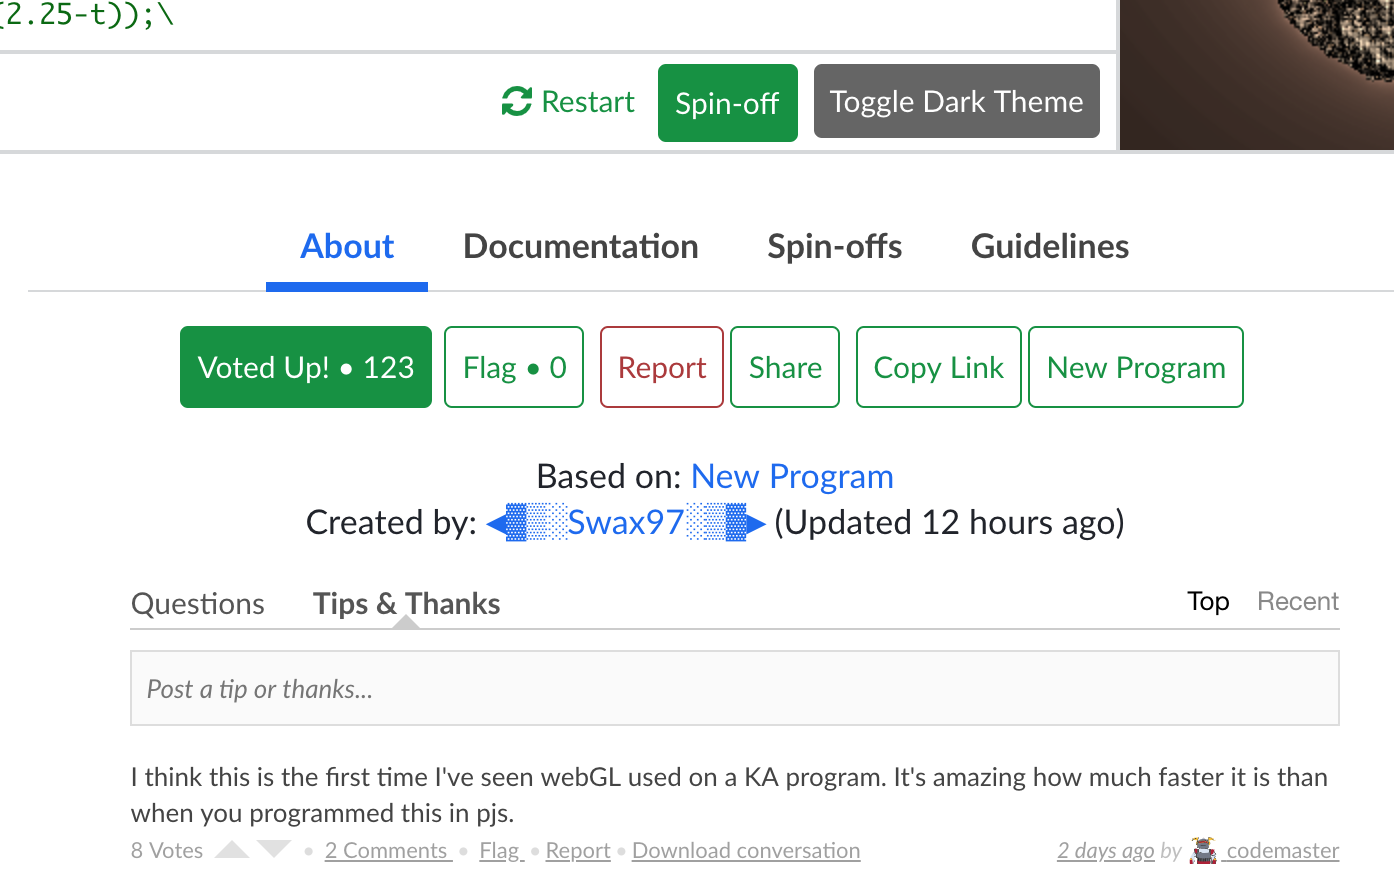This screenshot has height=874, width=1394.
Task: Downvote the codemaster comment arrow
Action: click(x=274, y=850)
